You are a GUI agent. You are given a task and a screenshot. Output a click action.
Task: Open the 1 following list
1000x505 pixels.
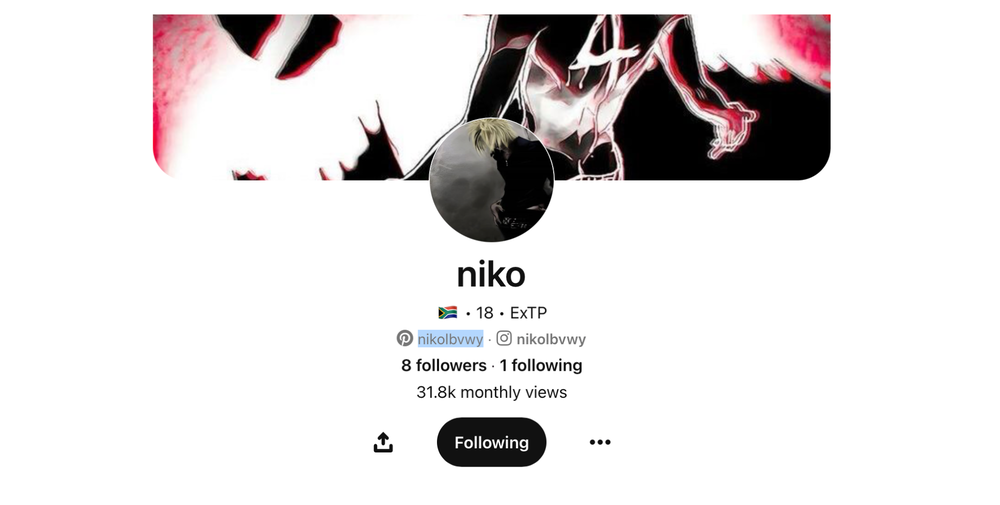541,365
